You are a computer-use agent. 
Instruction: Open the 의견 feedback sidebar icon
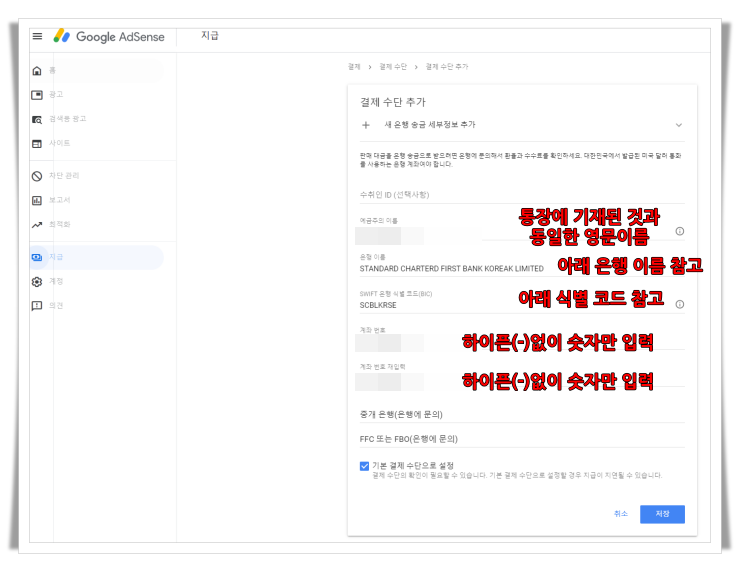click(x=37, y=306)
